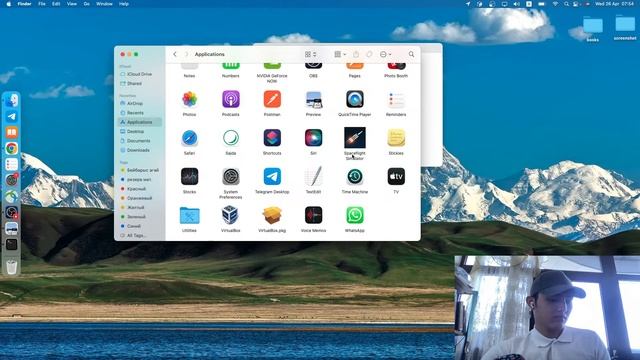Open System Preferences in Applications

coord(231,177)
